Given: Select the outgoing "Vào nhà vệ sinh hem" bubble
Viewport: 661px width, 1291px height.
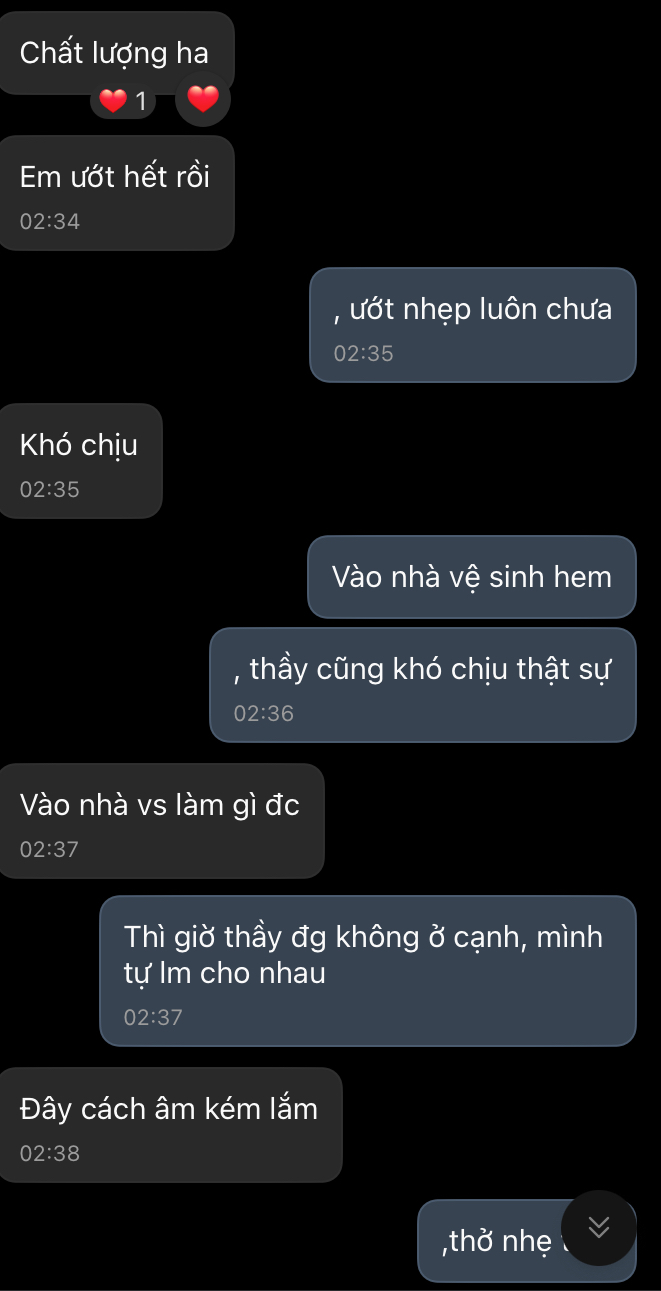Looking at the screenshot, I should point(472,577).
